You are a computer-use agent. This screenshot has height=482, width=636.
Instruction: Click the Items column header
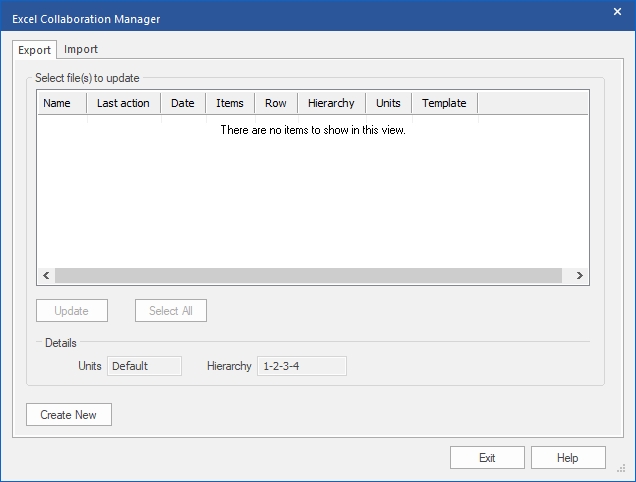coord(230,103)
